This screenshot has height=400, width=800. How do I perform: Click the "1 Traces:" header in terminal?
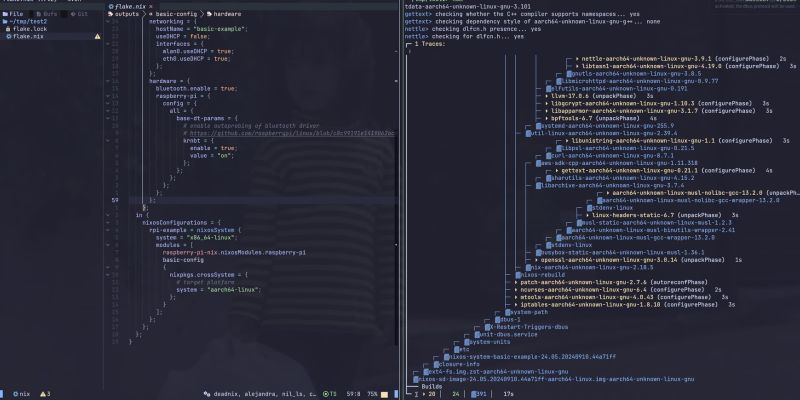429,44
